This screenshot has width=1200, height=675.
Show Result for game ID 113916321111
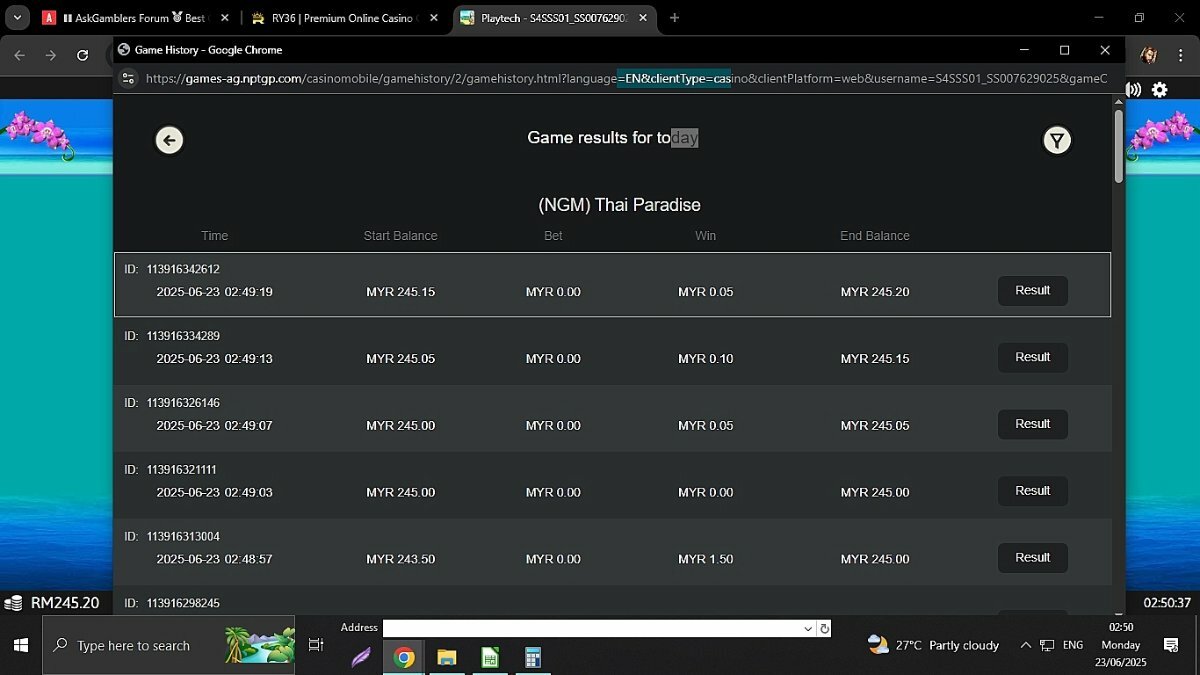click(1033, 491)
